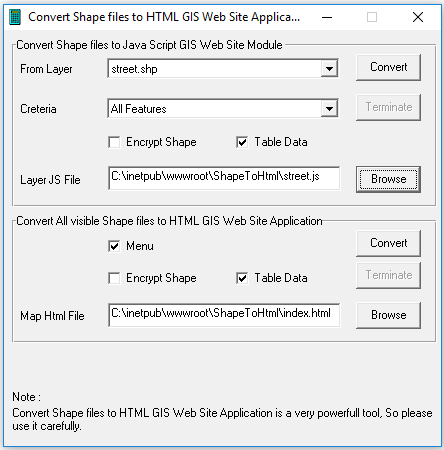The height and width of the screenshot is (450, 444).
Task: Click the application icon in title bar
Action: tap(15, 17)
